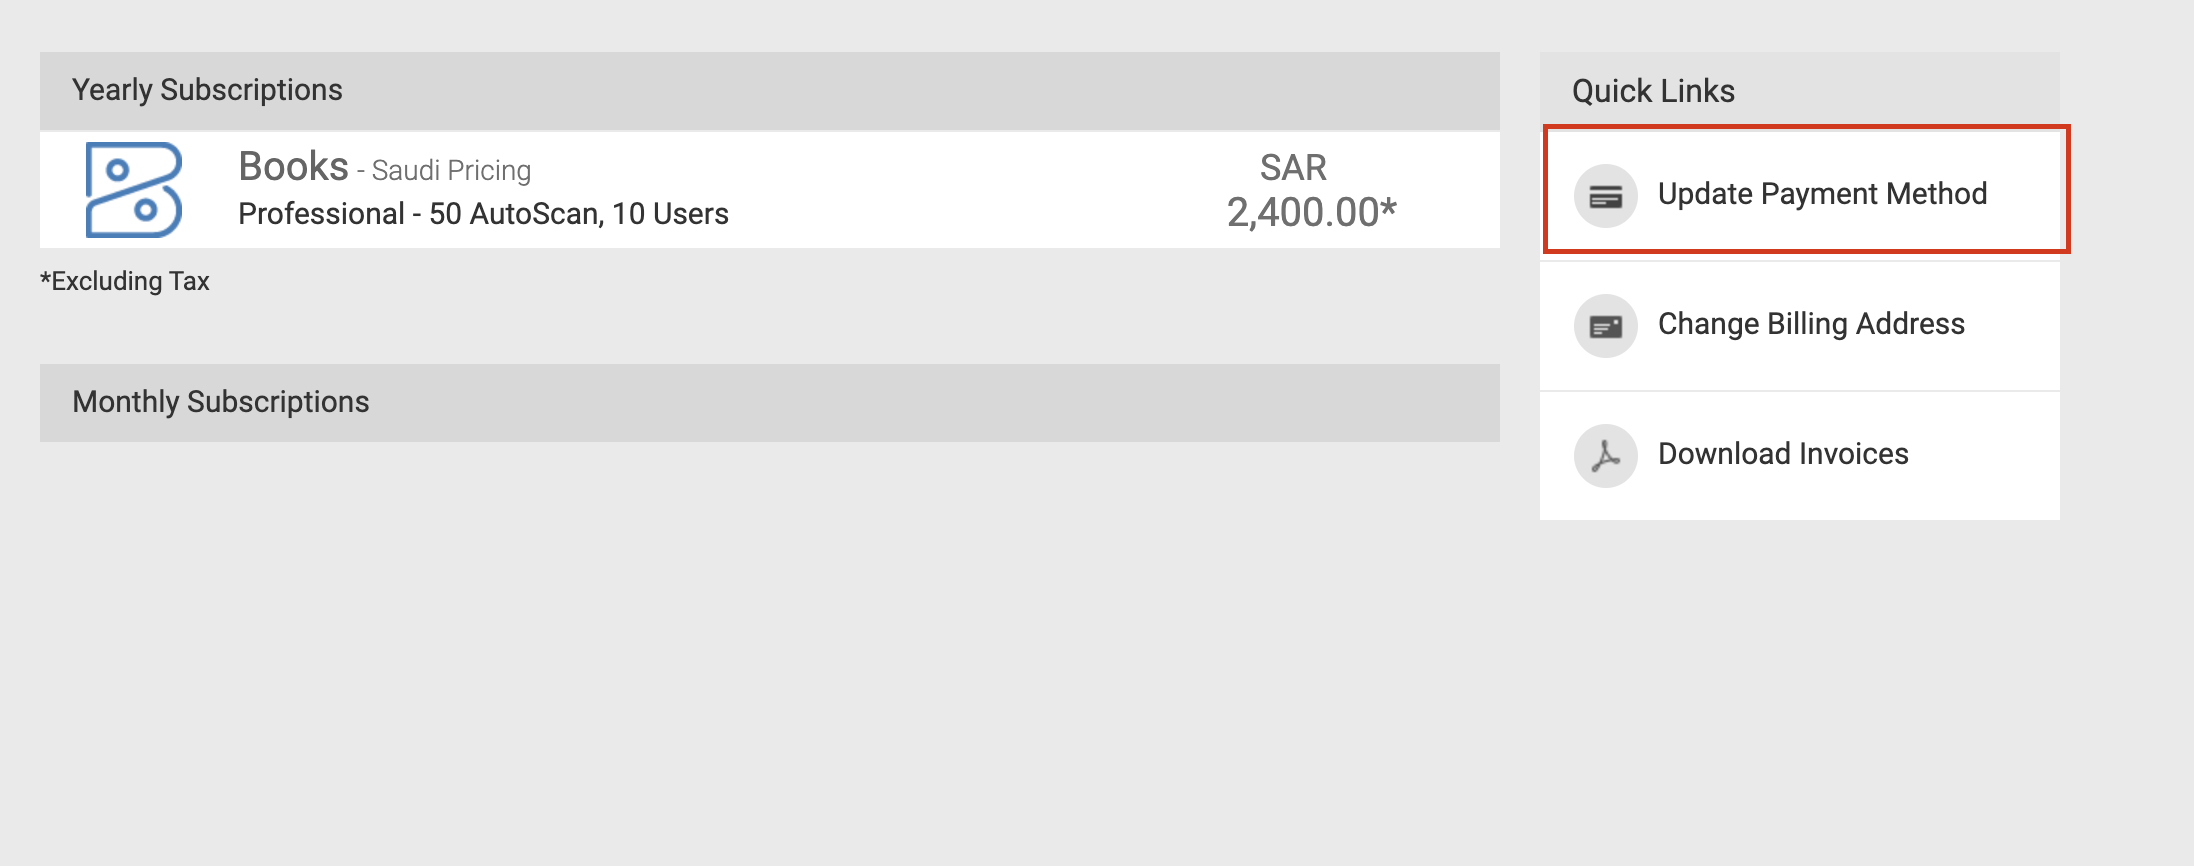Click the 10 Users text
This screenshot has height=866, width=2194.
coord(670,214)
